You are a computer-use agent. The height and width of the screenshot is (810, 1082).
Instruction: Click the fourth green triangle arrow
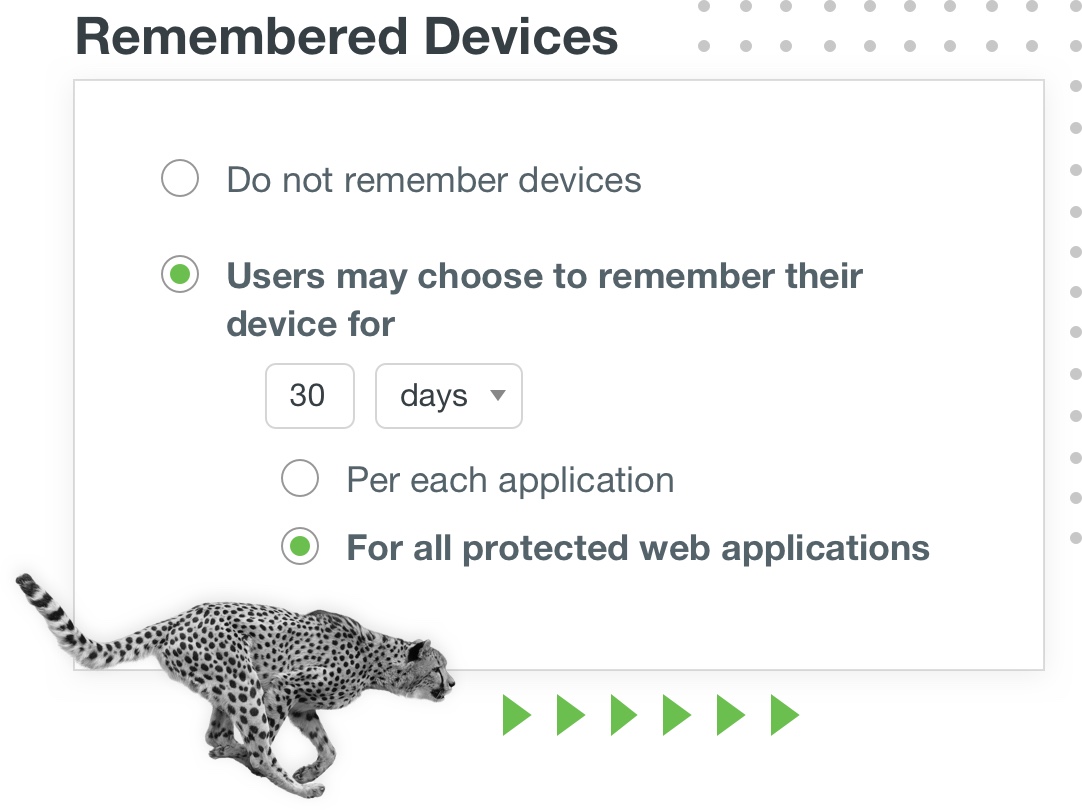tap(677, 716)
